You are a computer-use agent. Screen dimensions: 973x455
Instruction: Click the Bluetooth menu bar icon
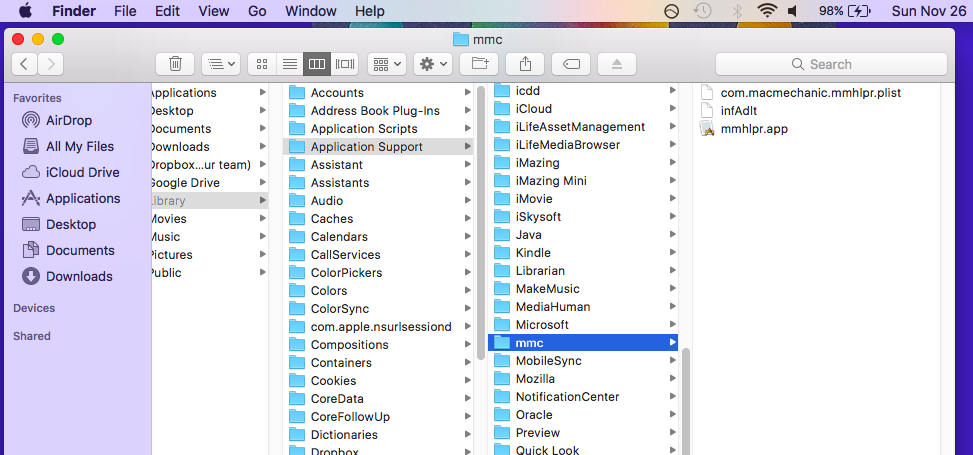pos(737,11)
